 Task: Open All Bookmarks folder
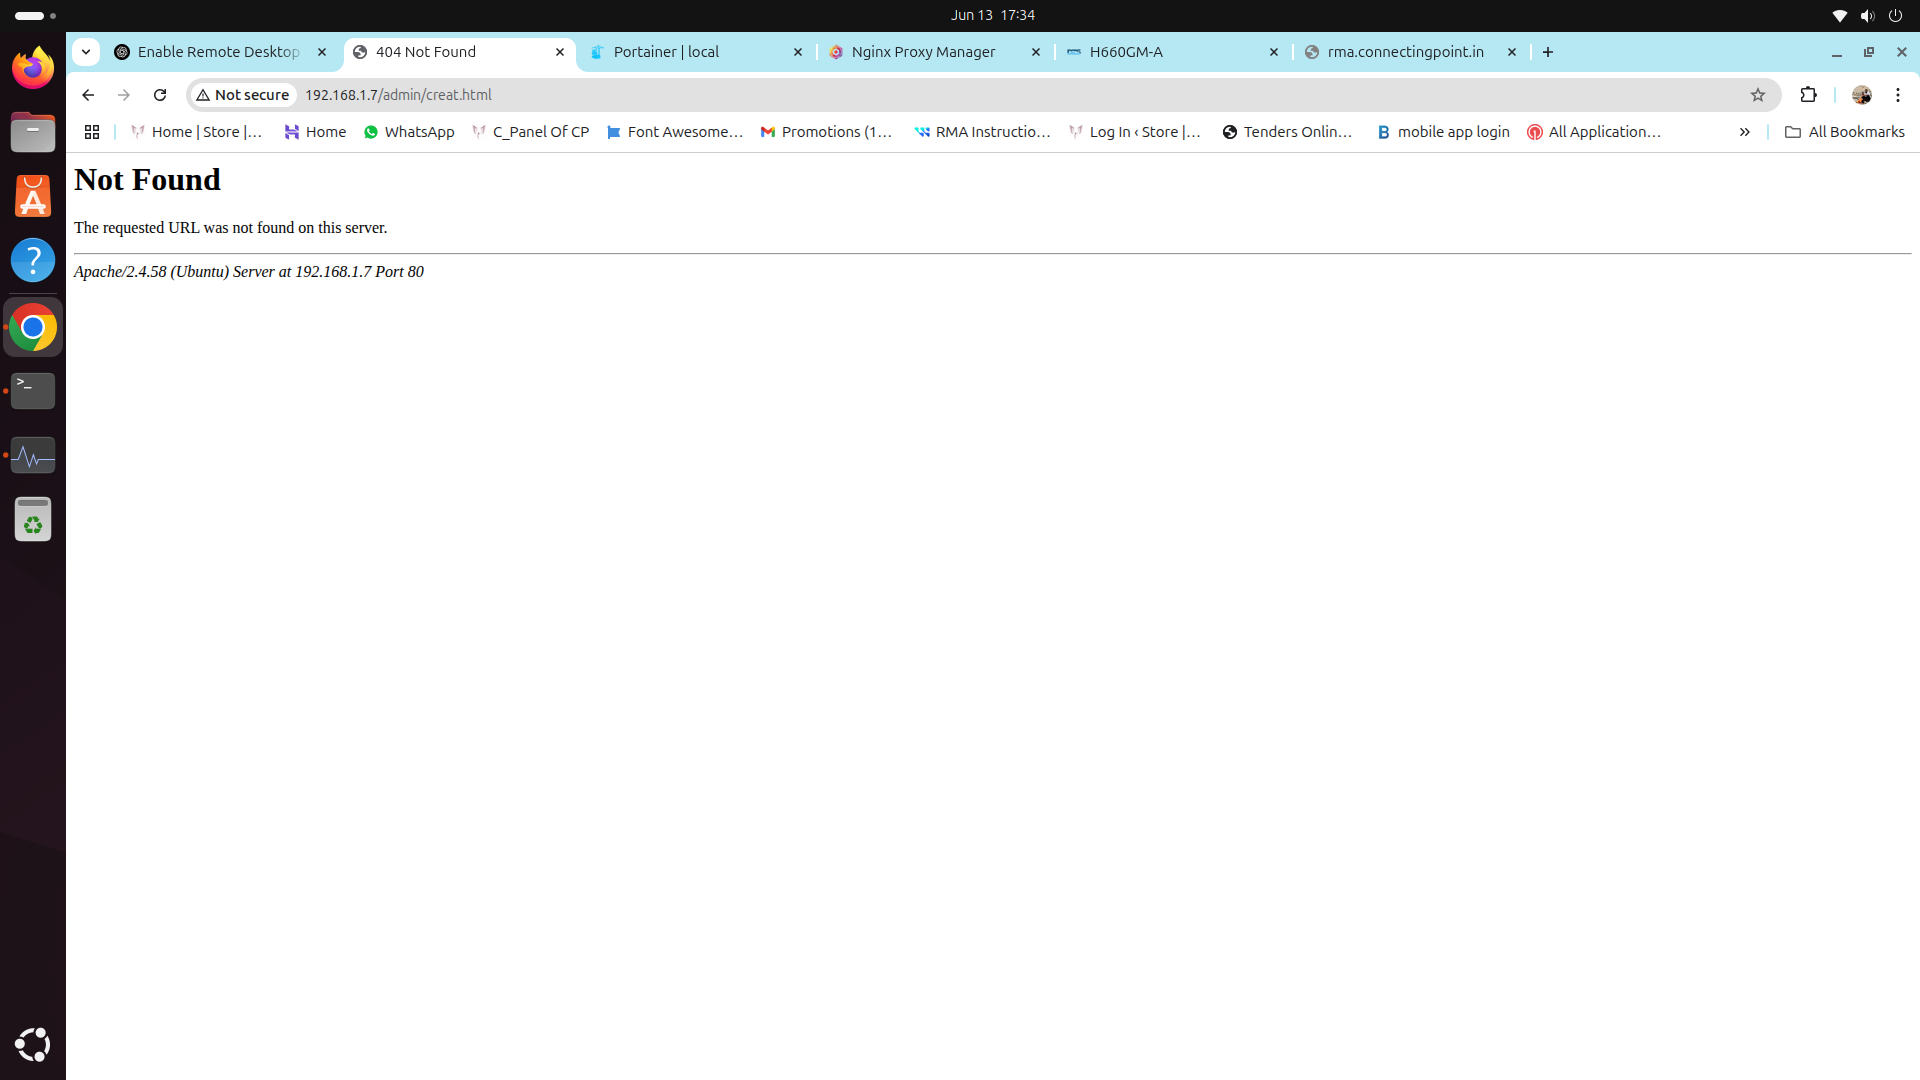(1845, 132)
